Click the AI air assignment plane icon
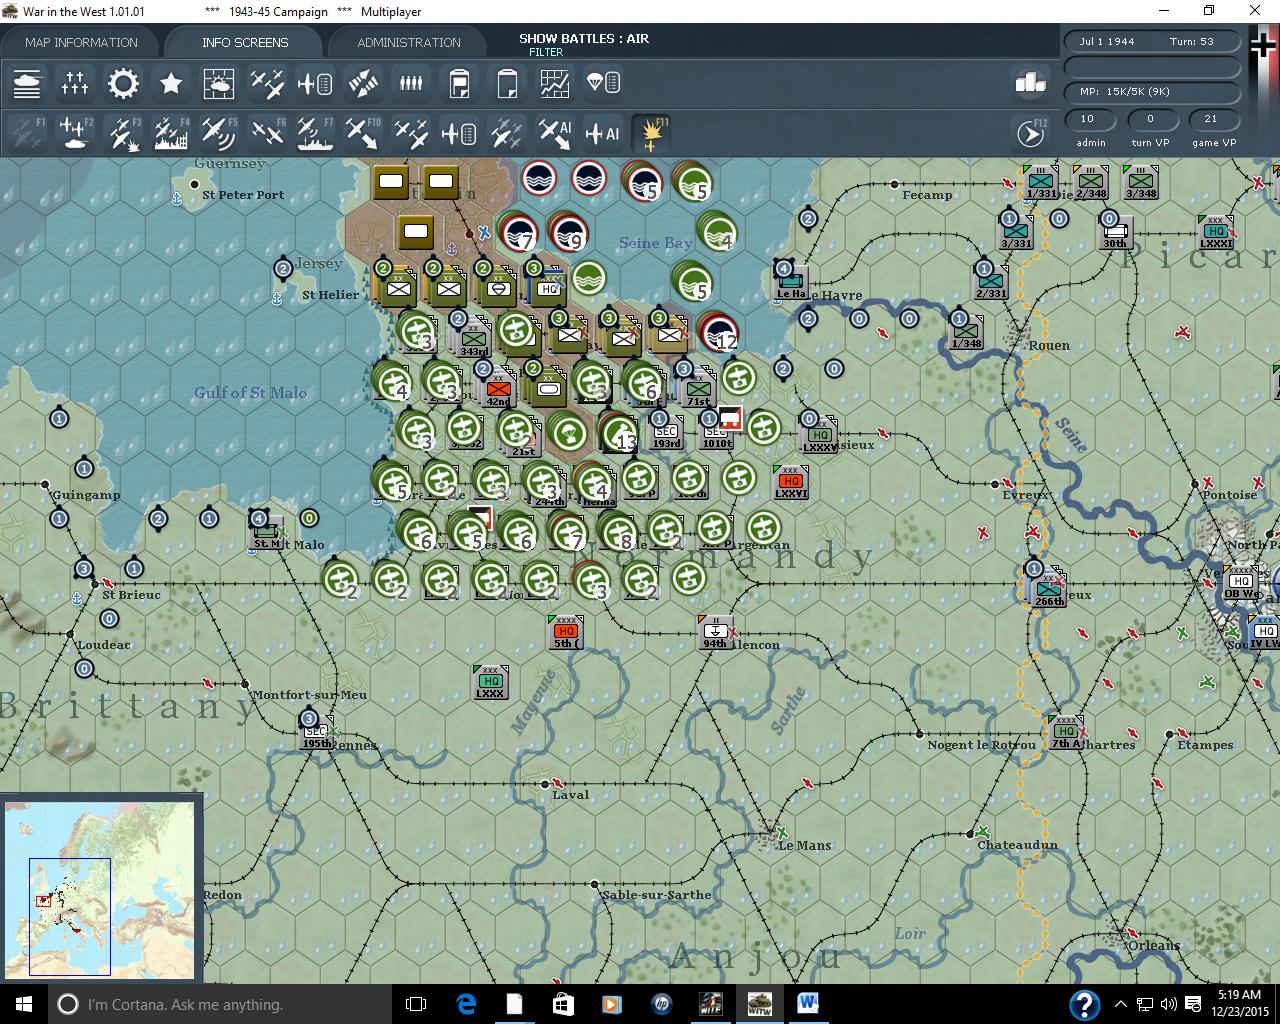Image resolution: width=1280 pixels, height=1024 pixels. click(x=603, y=133)
